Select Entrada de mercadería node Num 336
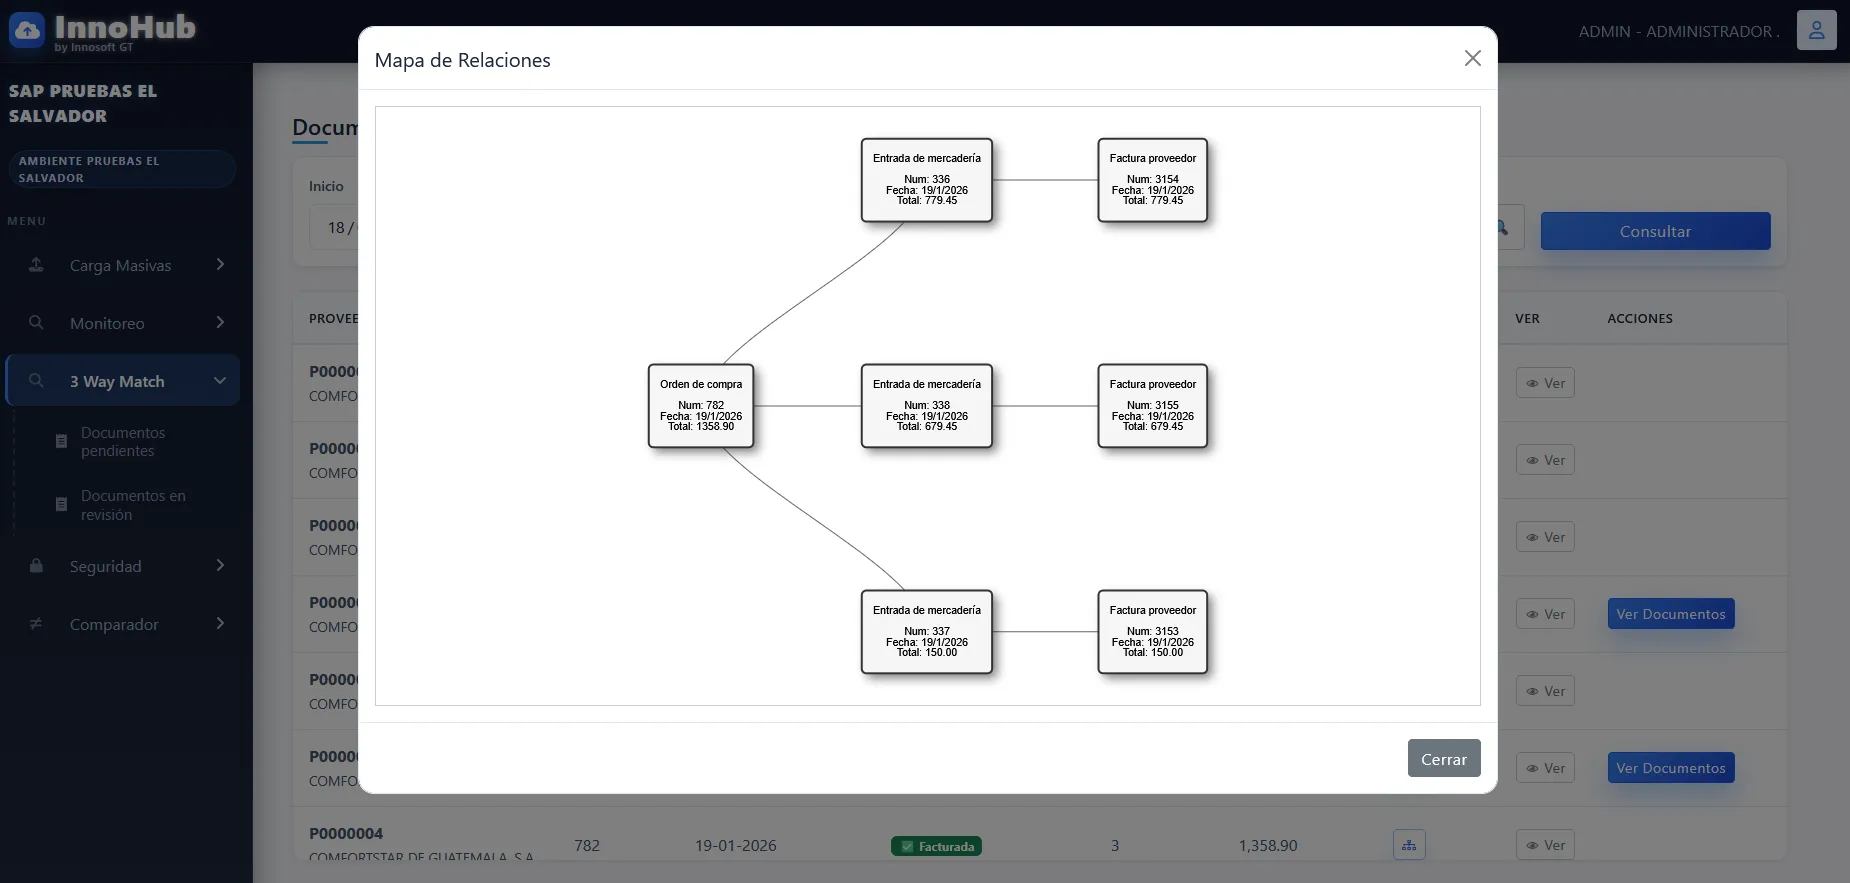This screenshot has width=1850, height=883. pos(927,180)
